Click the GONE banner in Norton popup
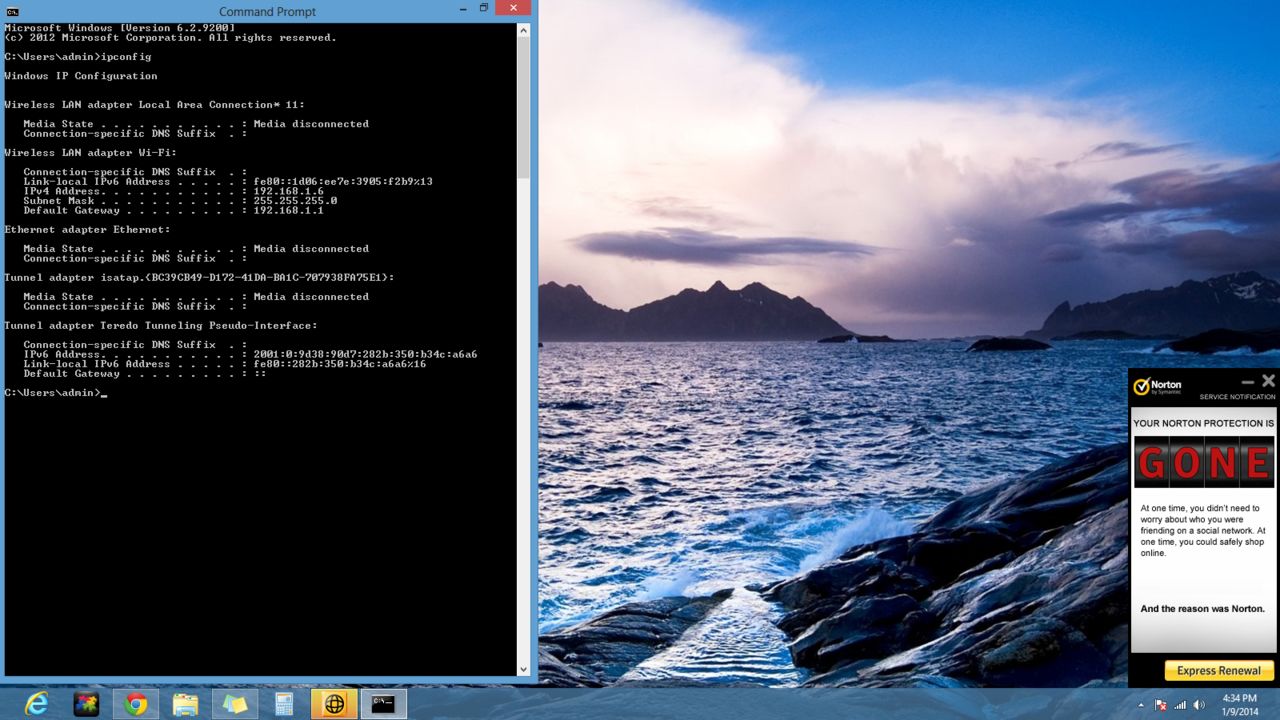The image size is (1280, 720). tap(1204, 462)
